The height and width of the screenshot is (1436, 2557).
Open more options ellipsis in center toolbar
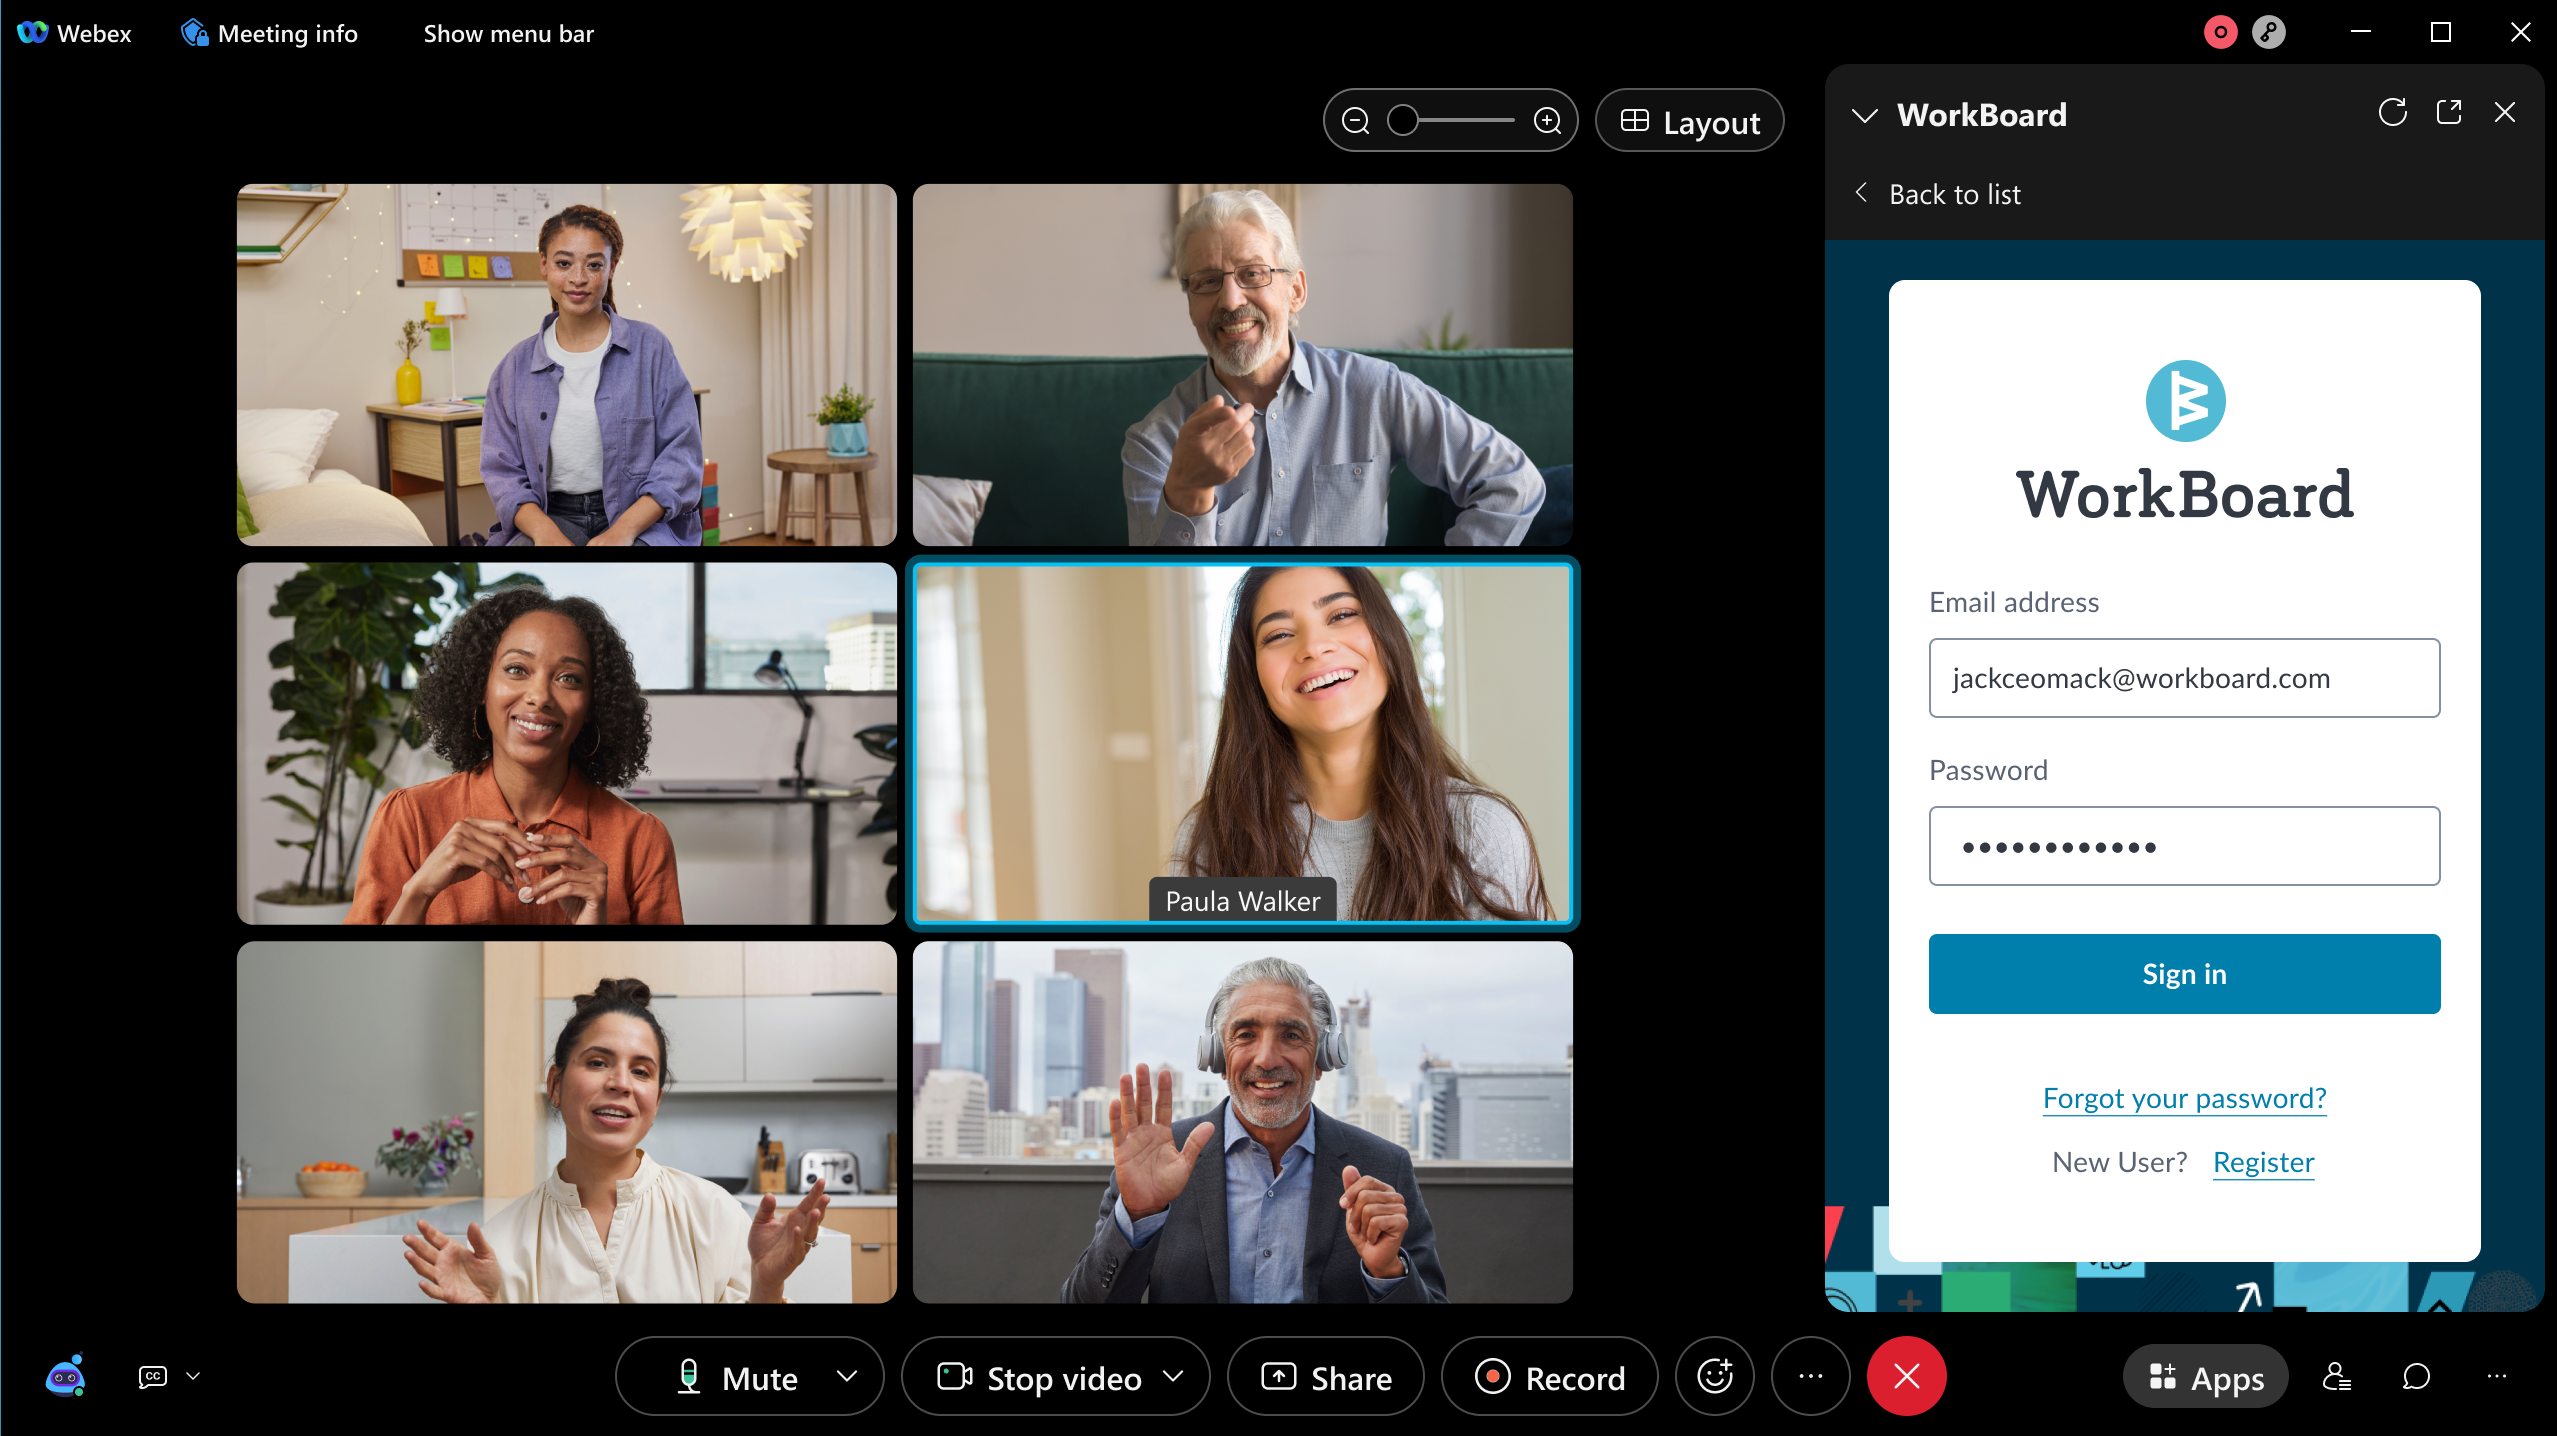coord(1810,1376)
